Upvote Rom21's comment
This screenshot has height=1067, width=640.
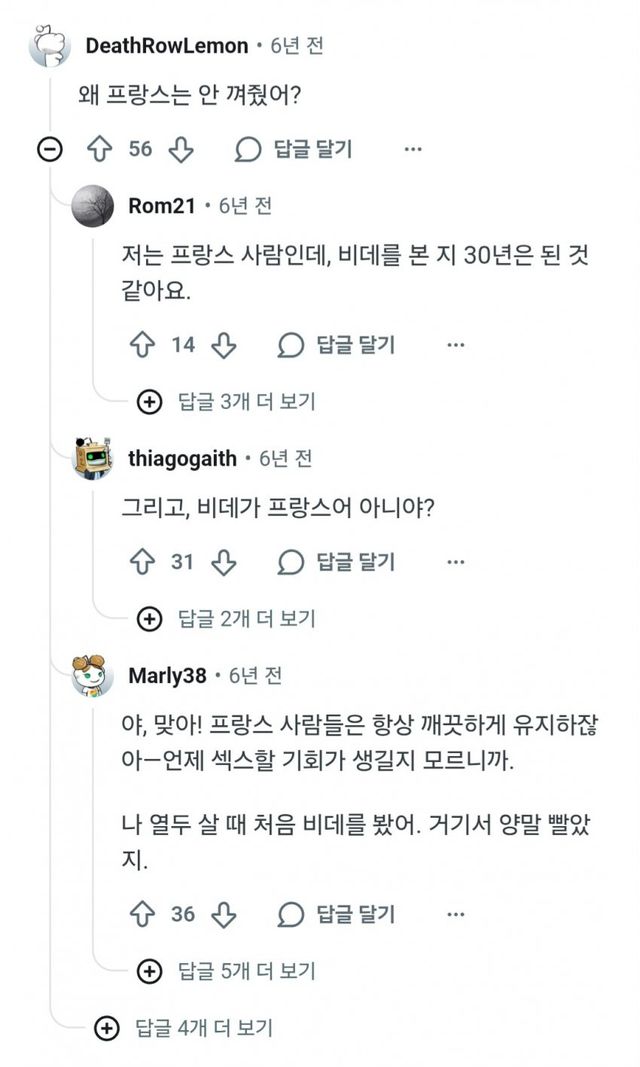pos(141,345)
